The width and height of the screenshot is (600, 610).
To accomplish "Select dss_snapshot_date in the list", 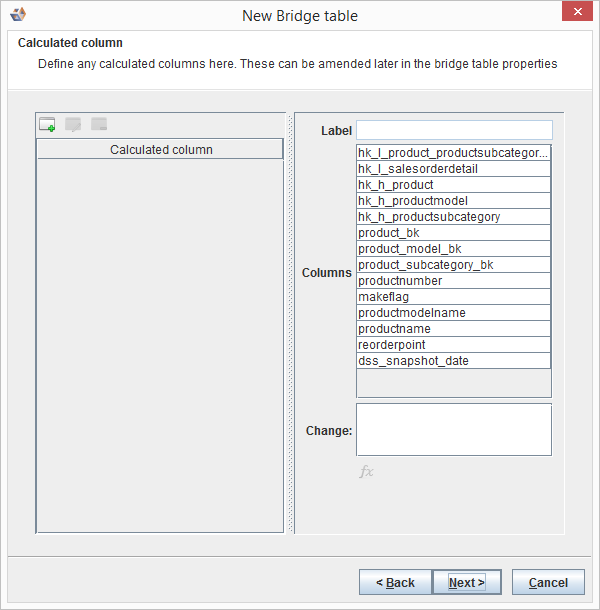I will (x=453, y=361).
